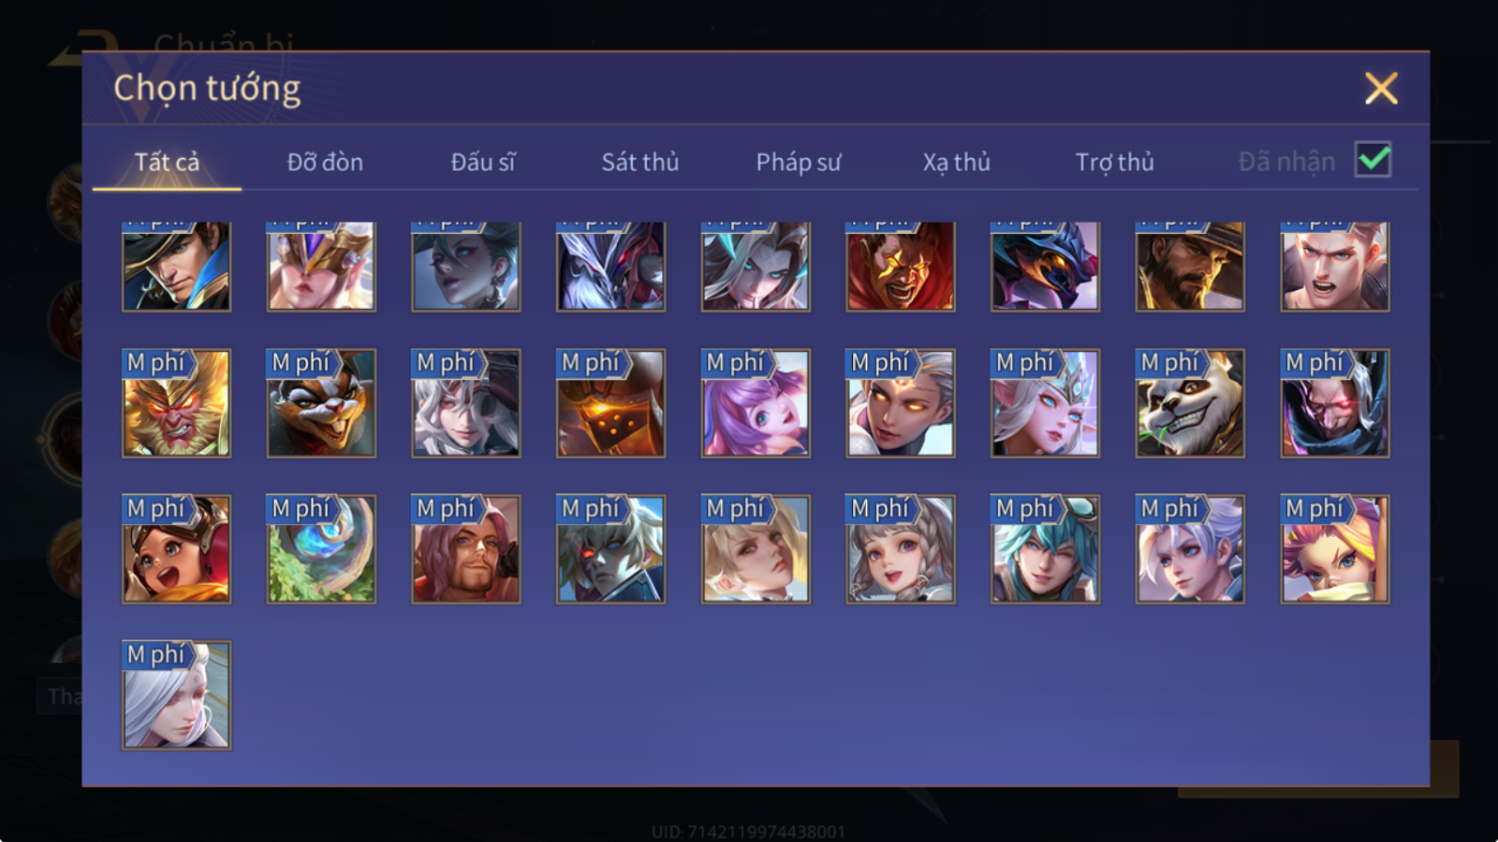The image size is (1498, 842).
Task: Select the red fiery demon hero portrait
Action: 900,266
